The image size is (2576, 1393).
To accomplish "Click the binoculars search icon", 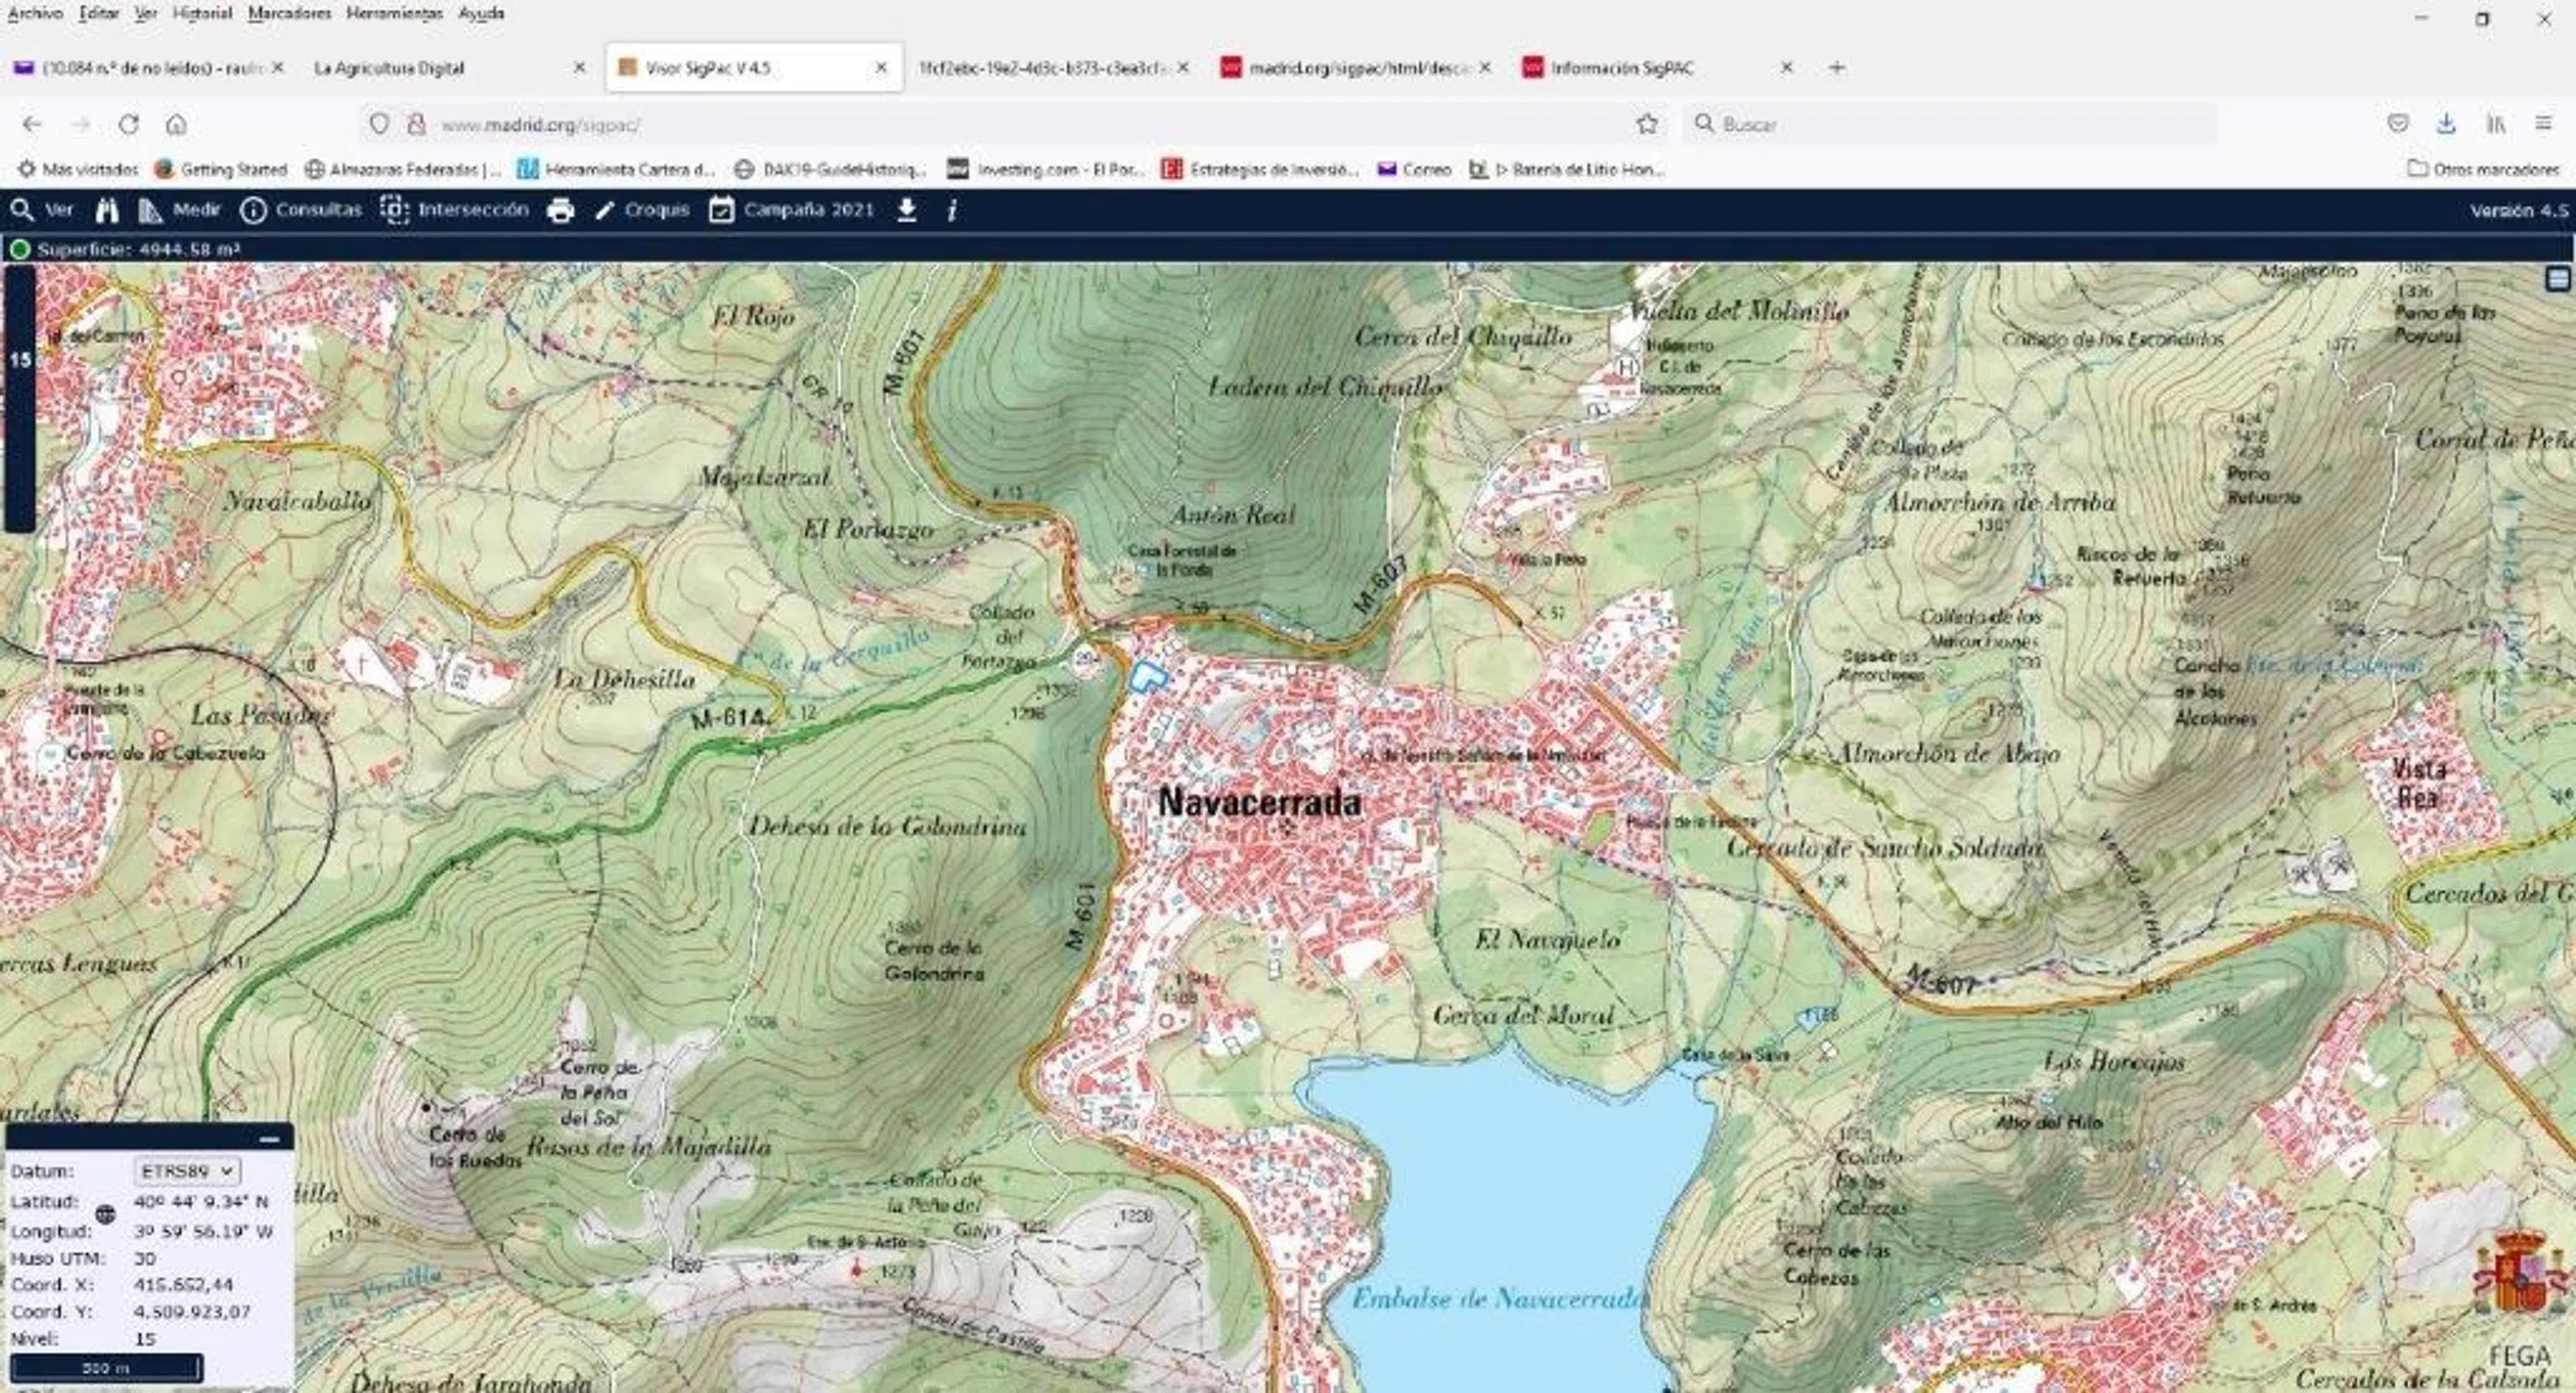I will [107, 210].
